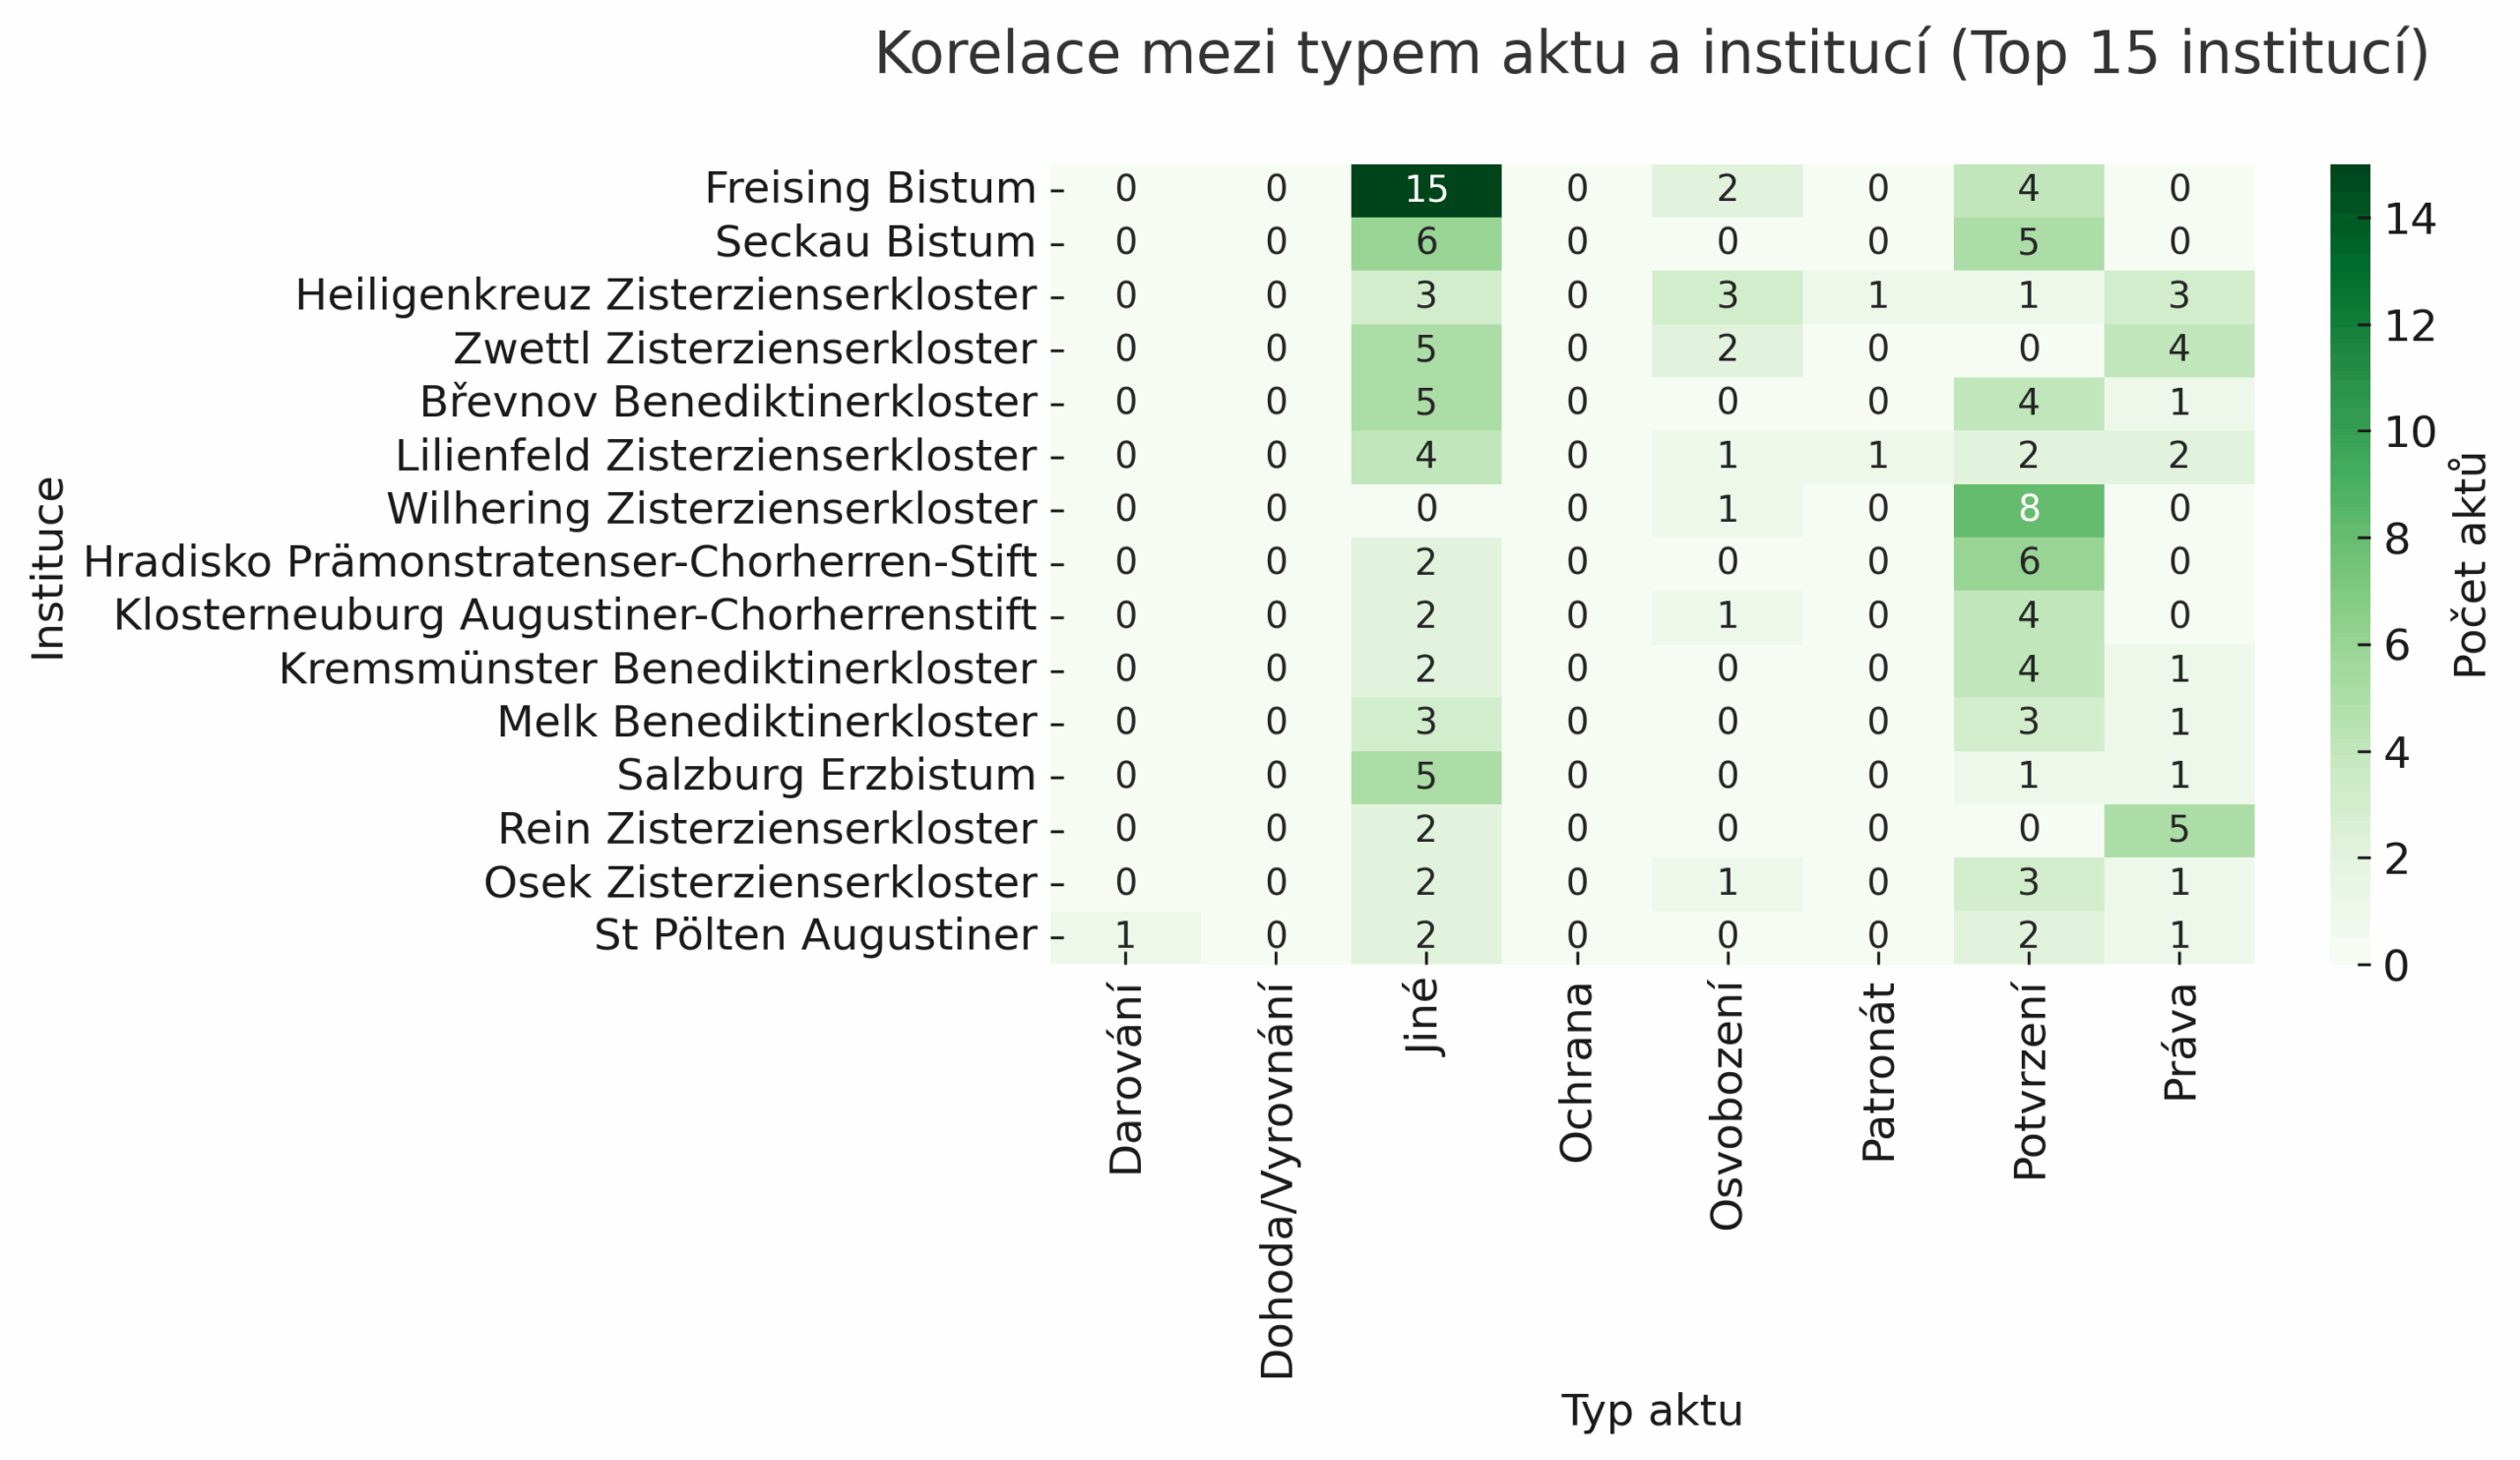
Task: Select the Rein Zisterzienserkloster Práva cell
Action: 2179,829
